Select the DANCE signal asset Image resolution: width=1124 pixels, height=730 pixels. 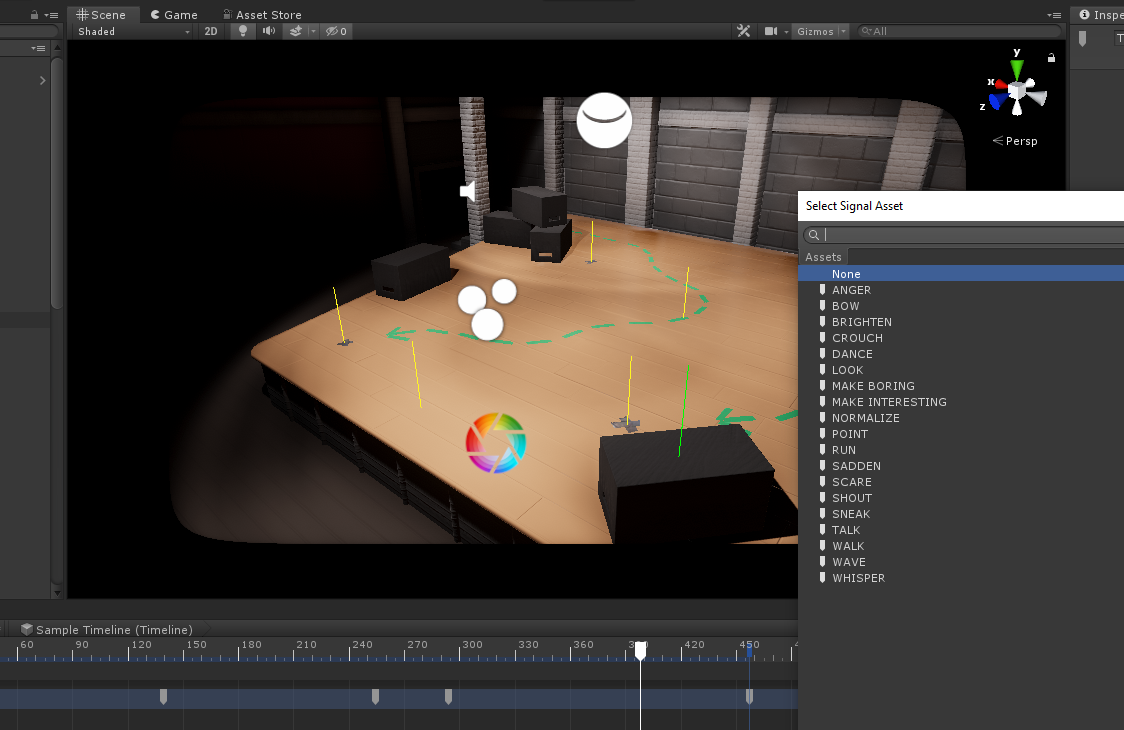pyautogui.click(x=961, y=354)
